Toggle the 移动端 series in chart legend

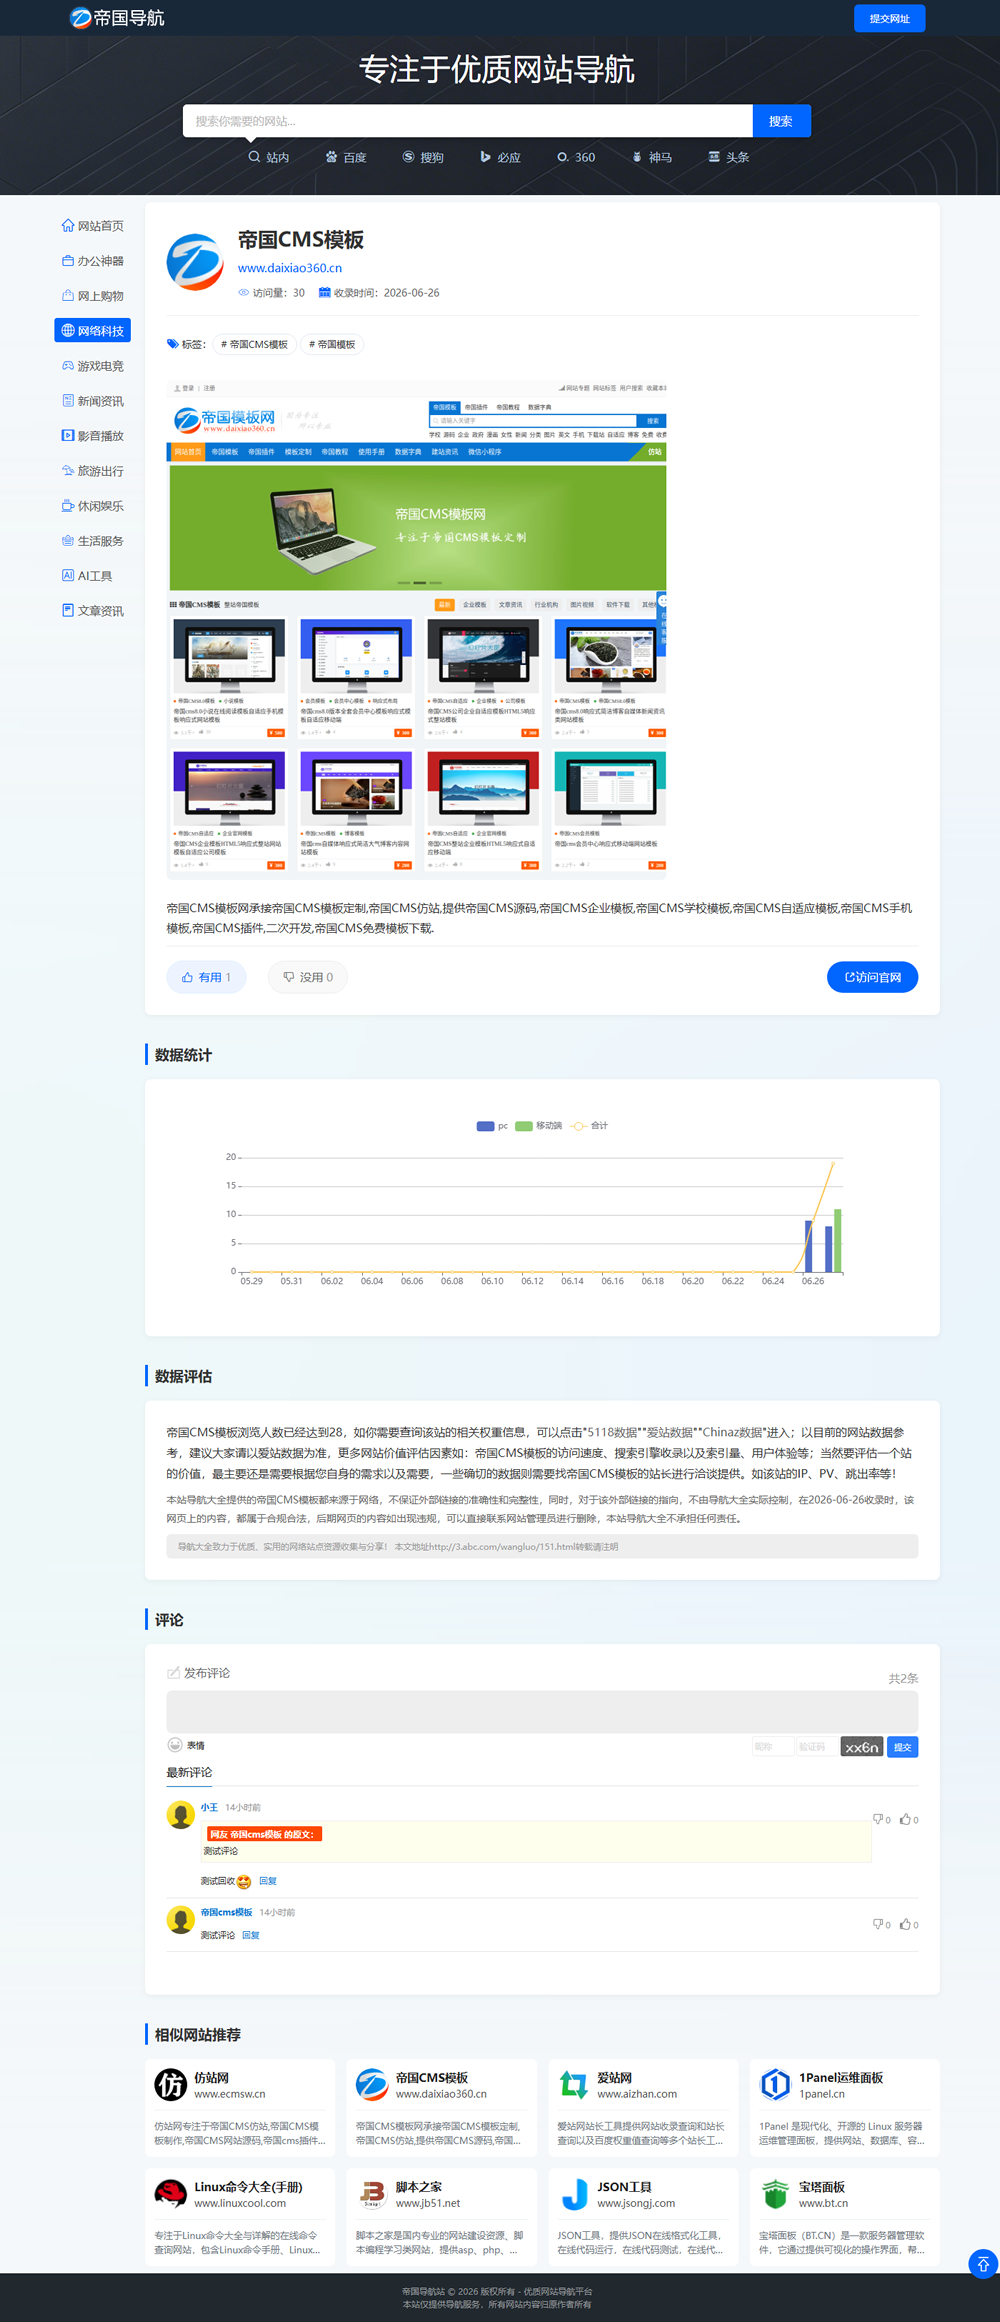pyautogui.click(x=539, y=1126)
